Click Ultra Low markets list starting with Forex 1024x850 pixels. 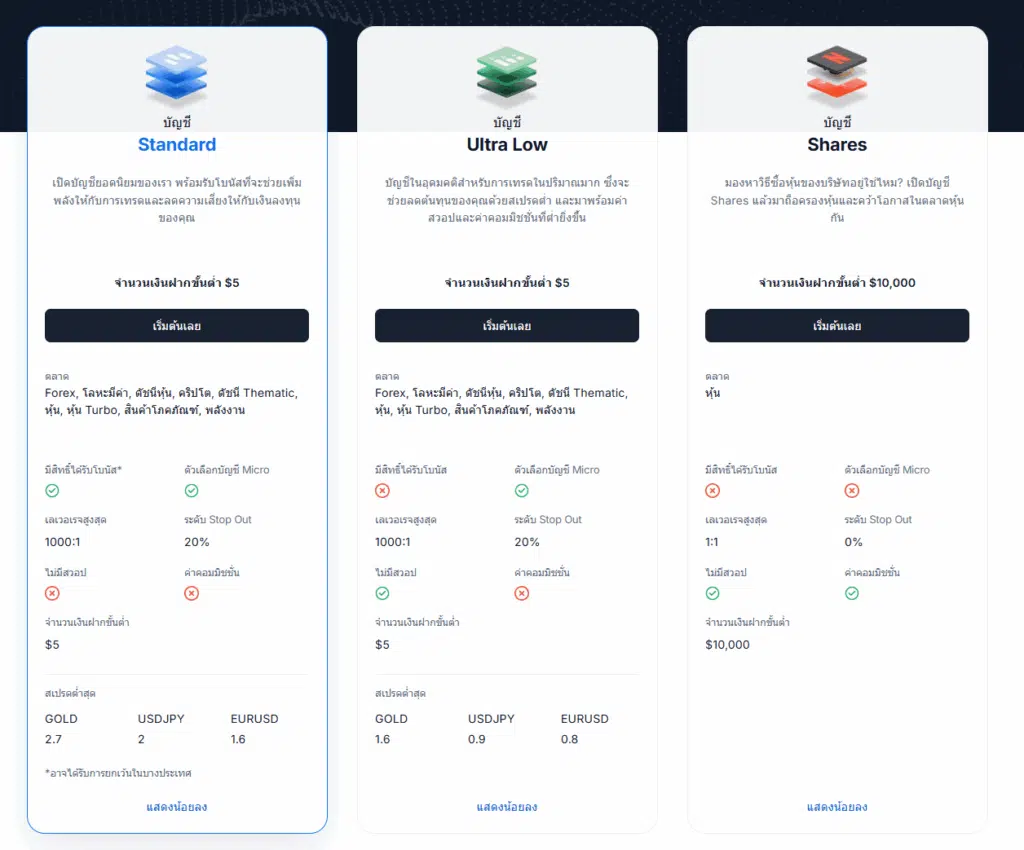pyautogui.click(x=502, y=401)
